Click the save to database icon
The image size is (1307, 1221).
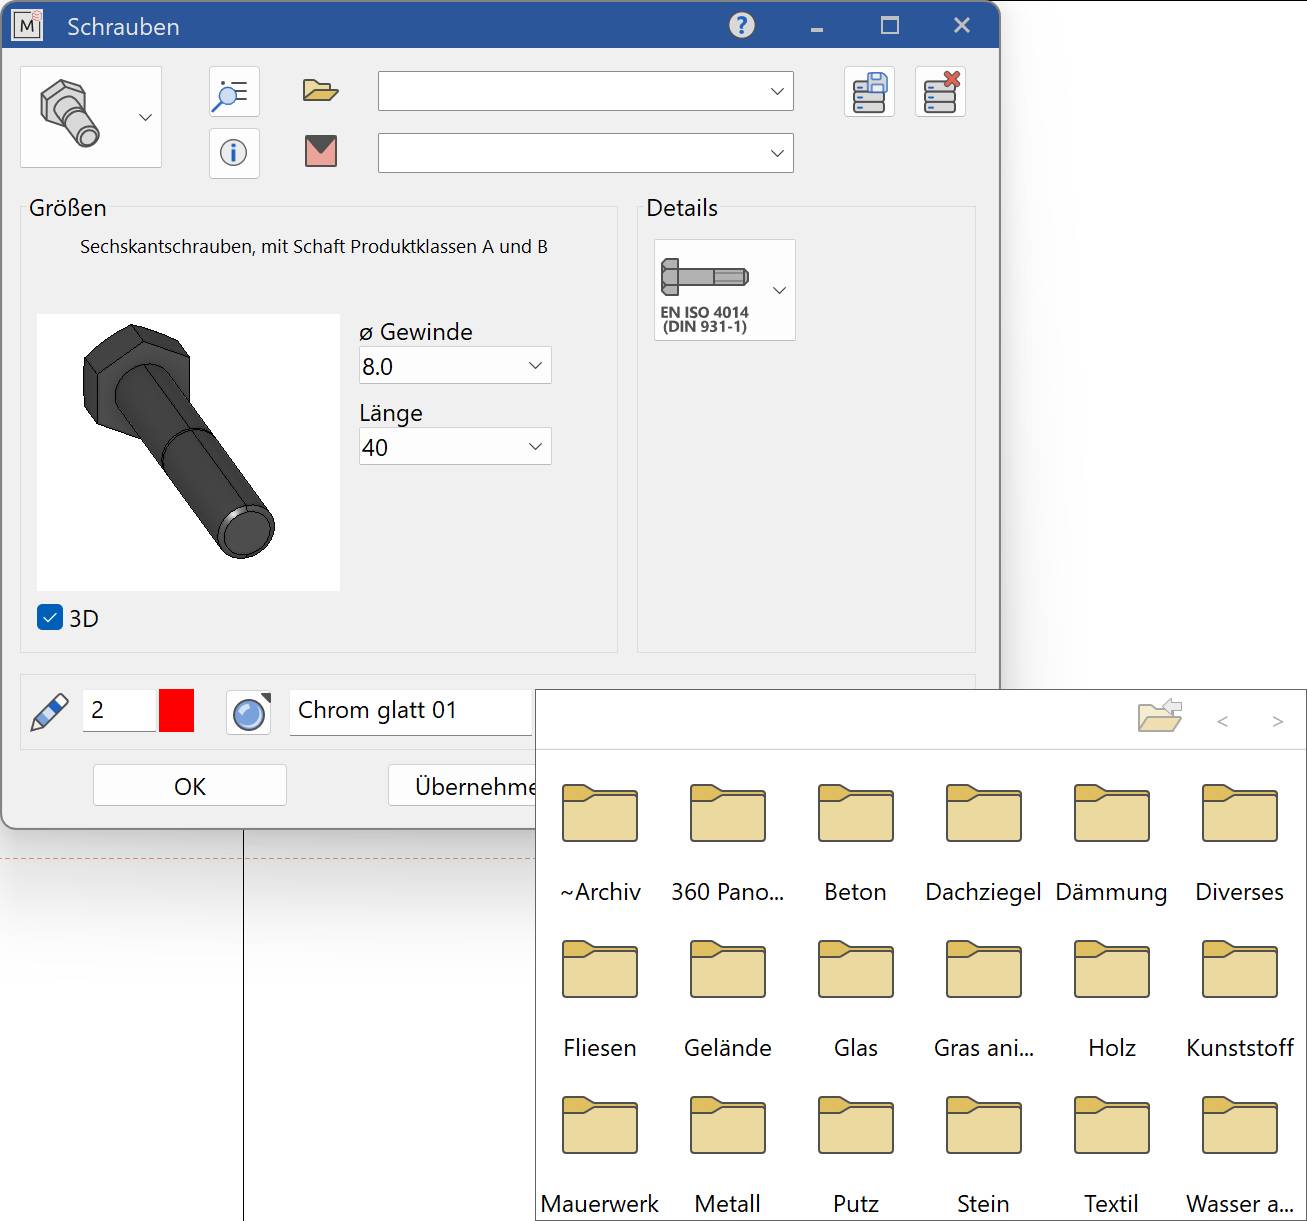869,93
